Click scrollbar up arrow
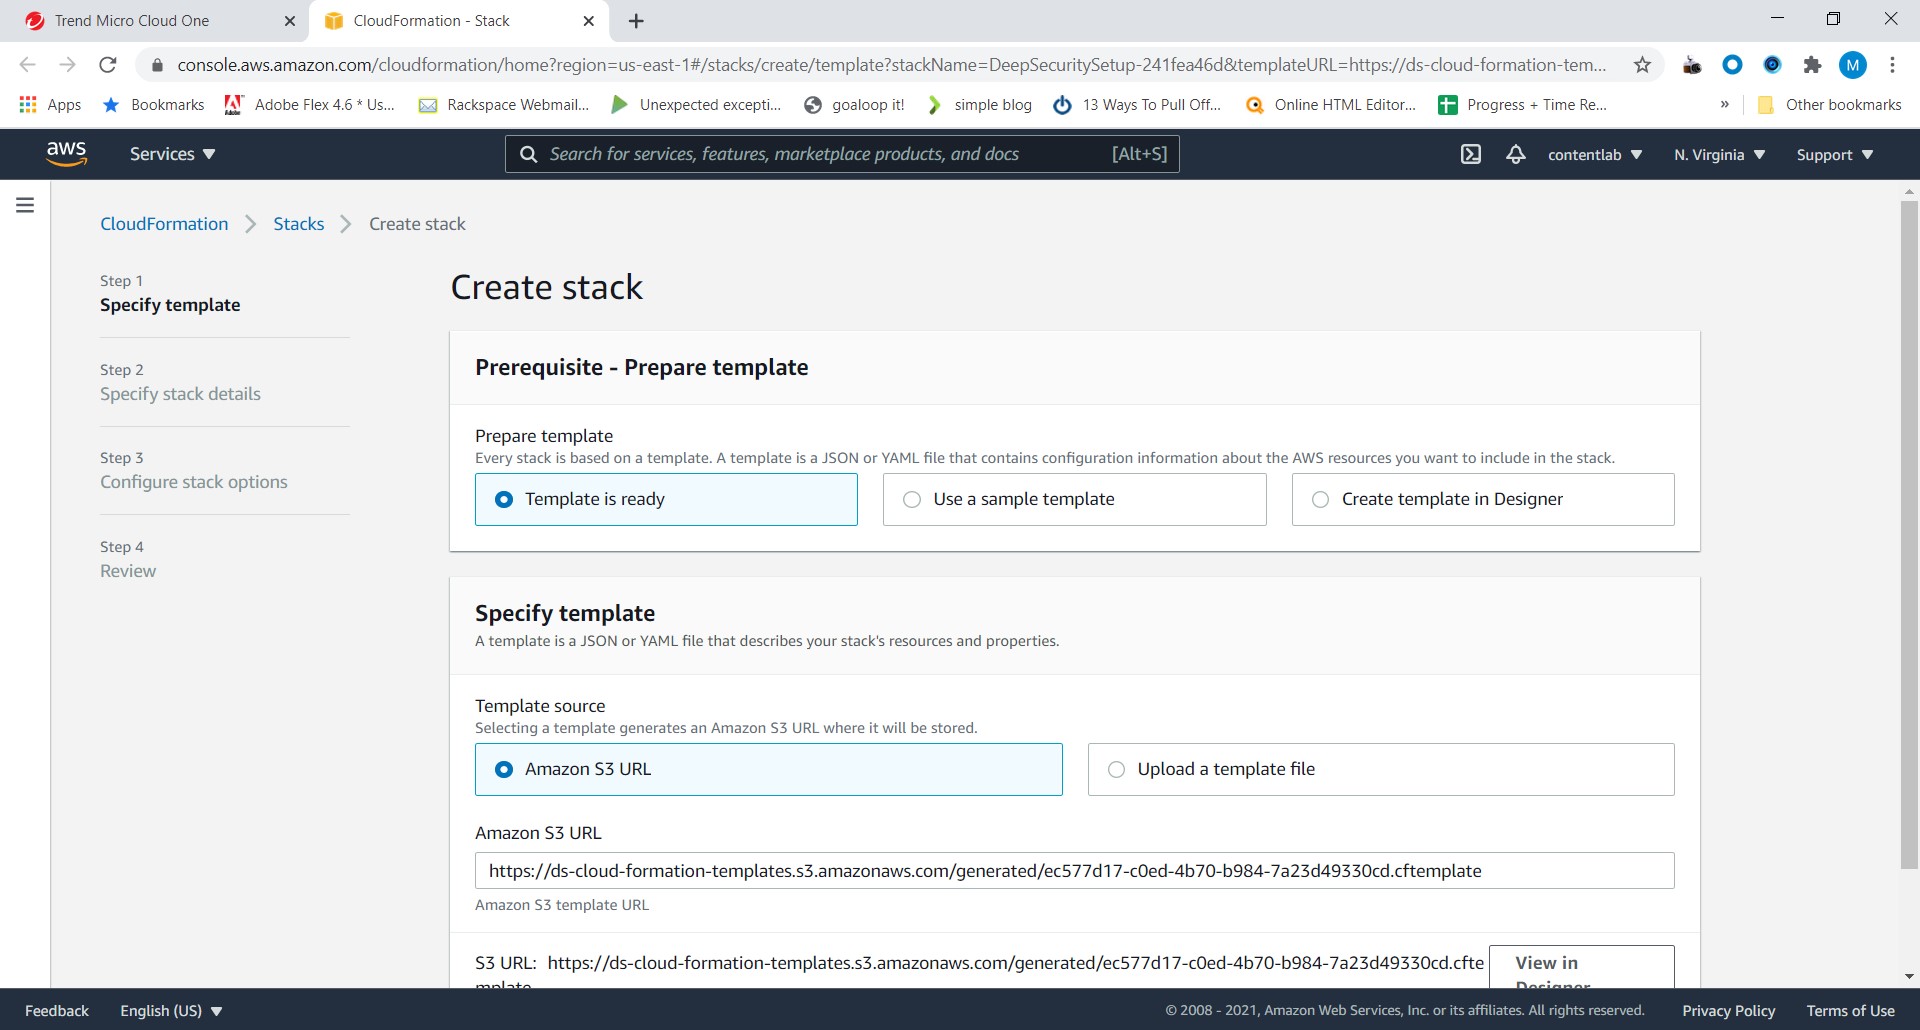This screenshot has width=1920, height=1030. pos(1909,190)
